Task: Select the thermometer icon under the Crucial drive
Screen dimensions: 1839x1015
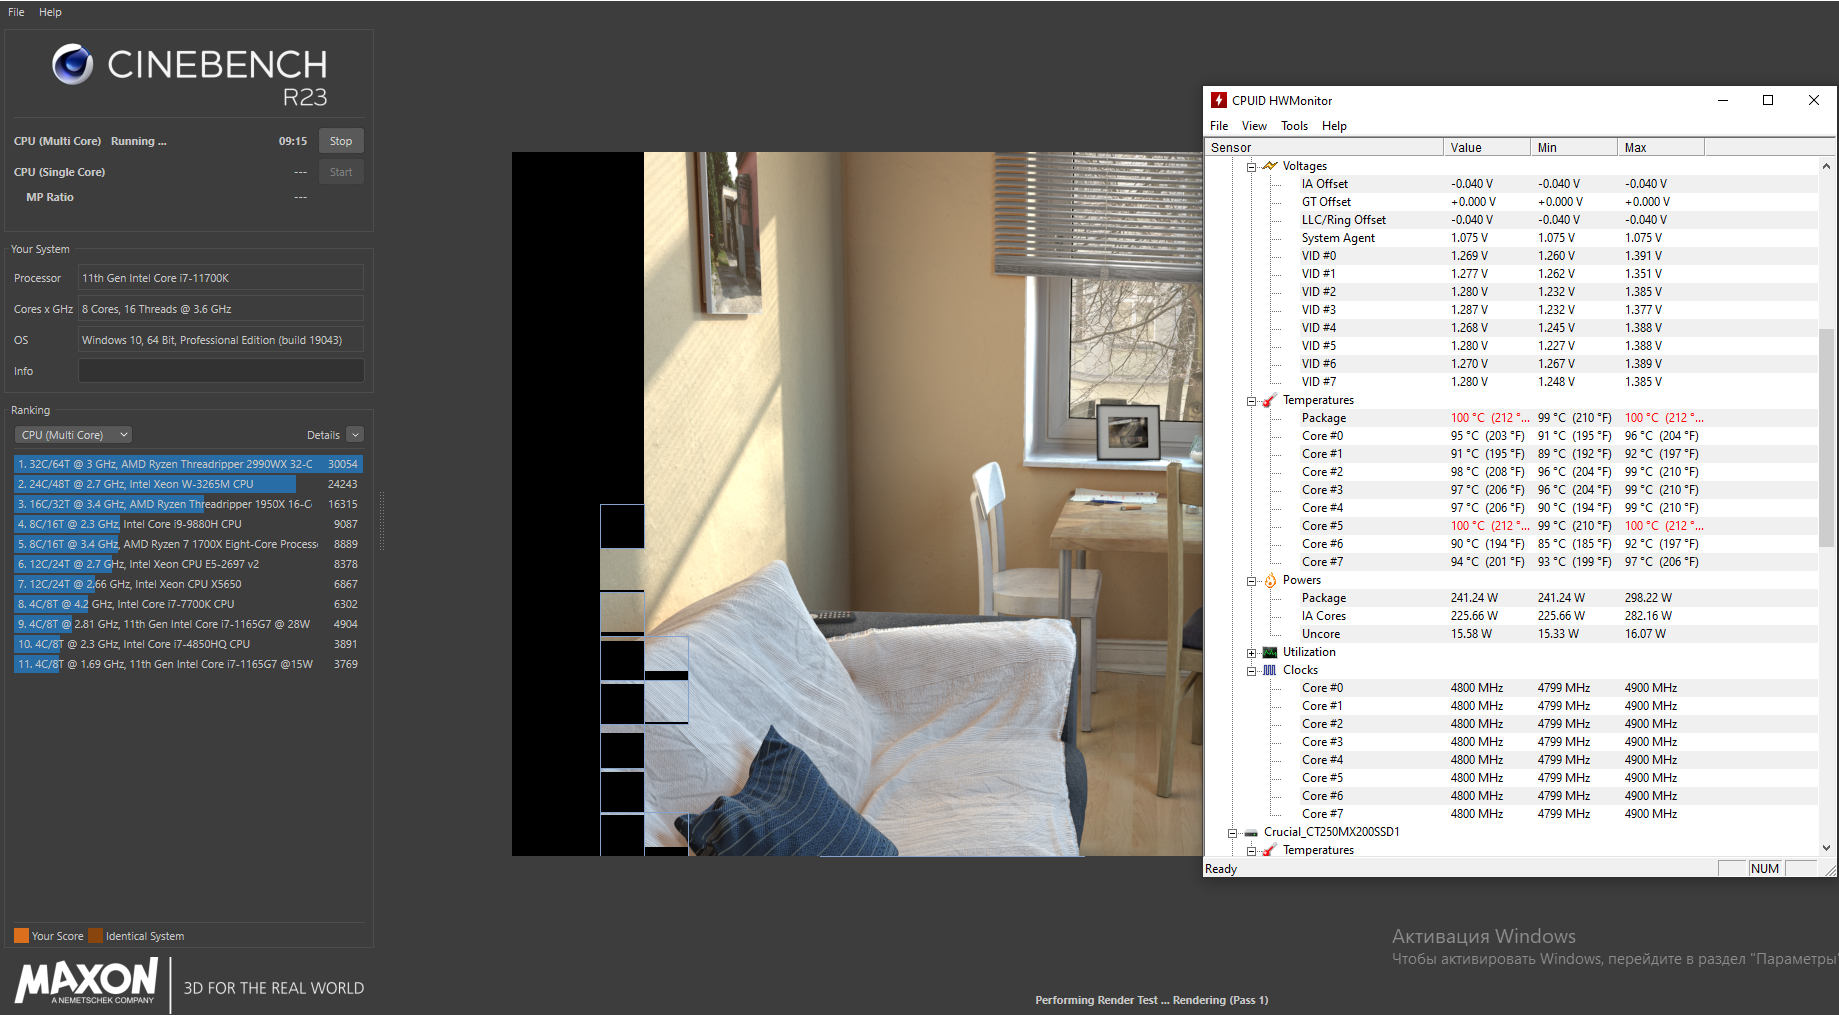Action: coord(1269,850)
